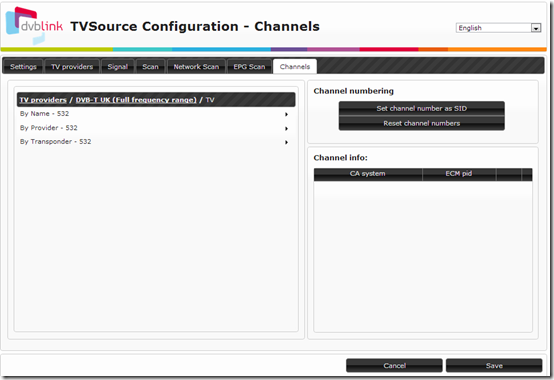This screenshot has width=554, height=380.
Task: Expand the By Provider arrow
Action: [x=287, y=129]
